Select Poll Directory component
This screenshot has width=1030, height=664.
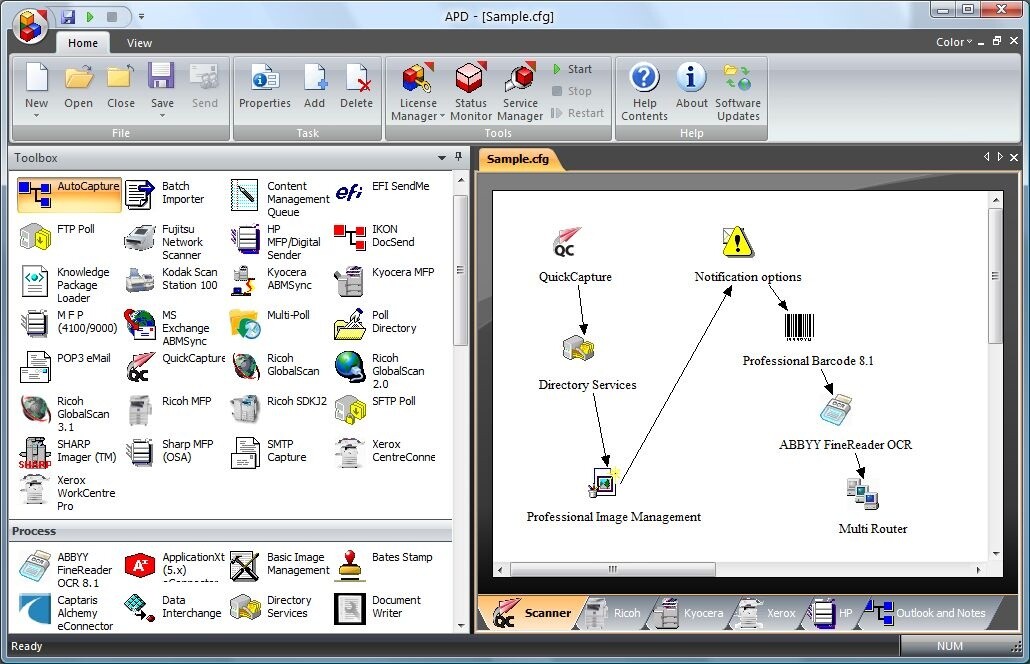click(x=375, y=322)
